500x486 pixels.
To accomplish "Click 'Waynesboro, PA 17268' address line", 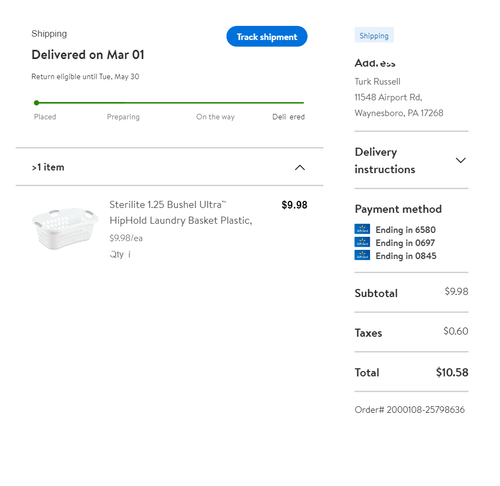I will (399, 113).
